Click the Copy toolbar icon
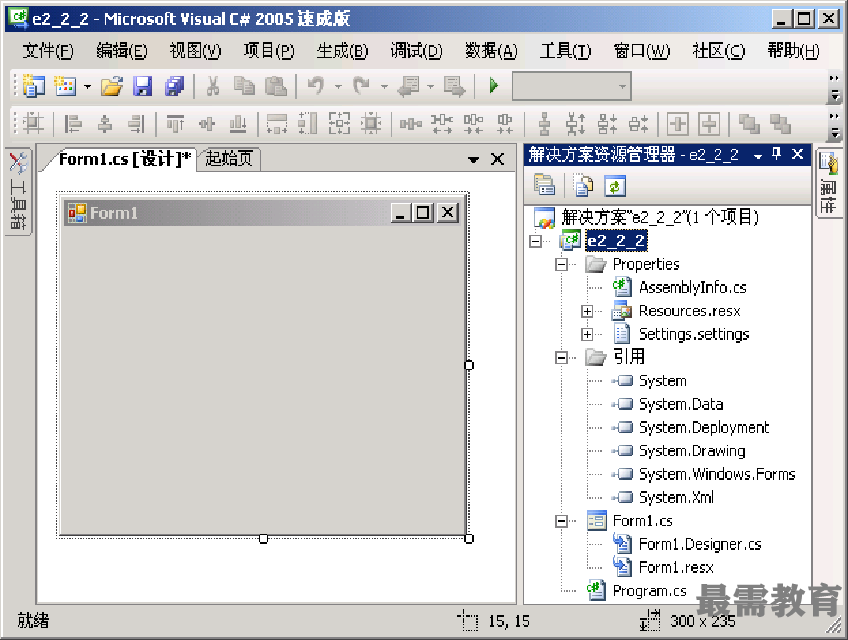The height and width of the screenshot is (640, 848). pyautogui.click(x=244, y=85)
